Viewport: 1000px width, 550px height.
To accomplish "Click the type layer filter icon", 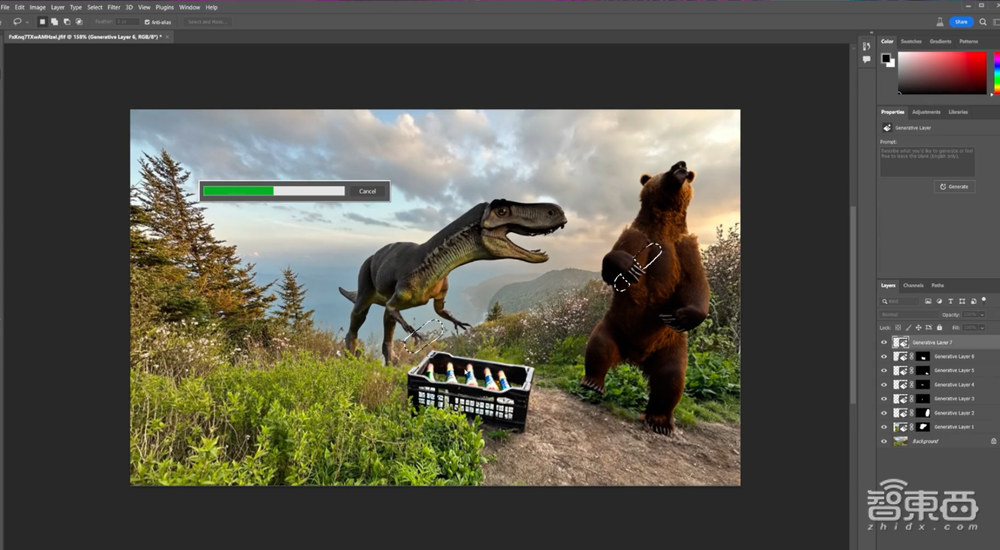I will coord(950,300).
